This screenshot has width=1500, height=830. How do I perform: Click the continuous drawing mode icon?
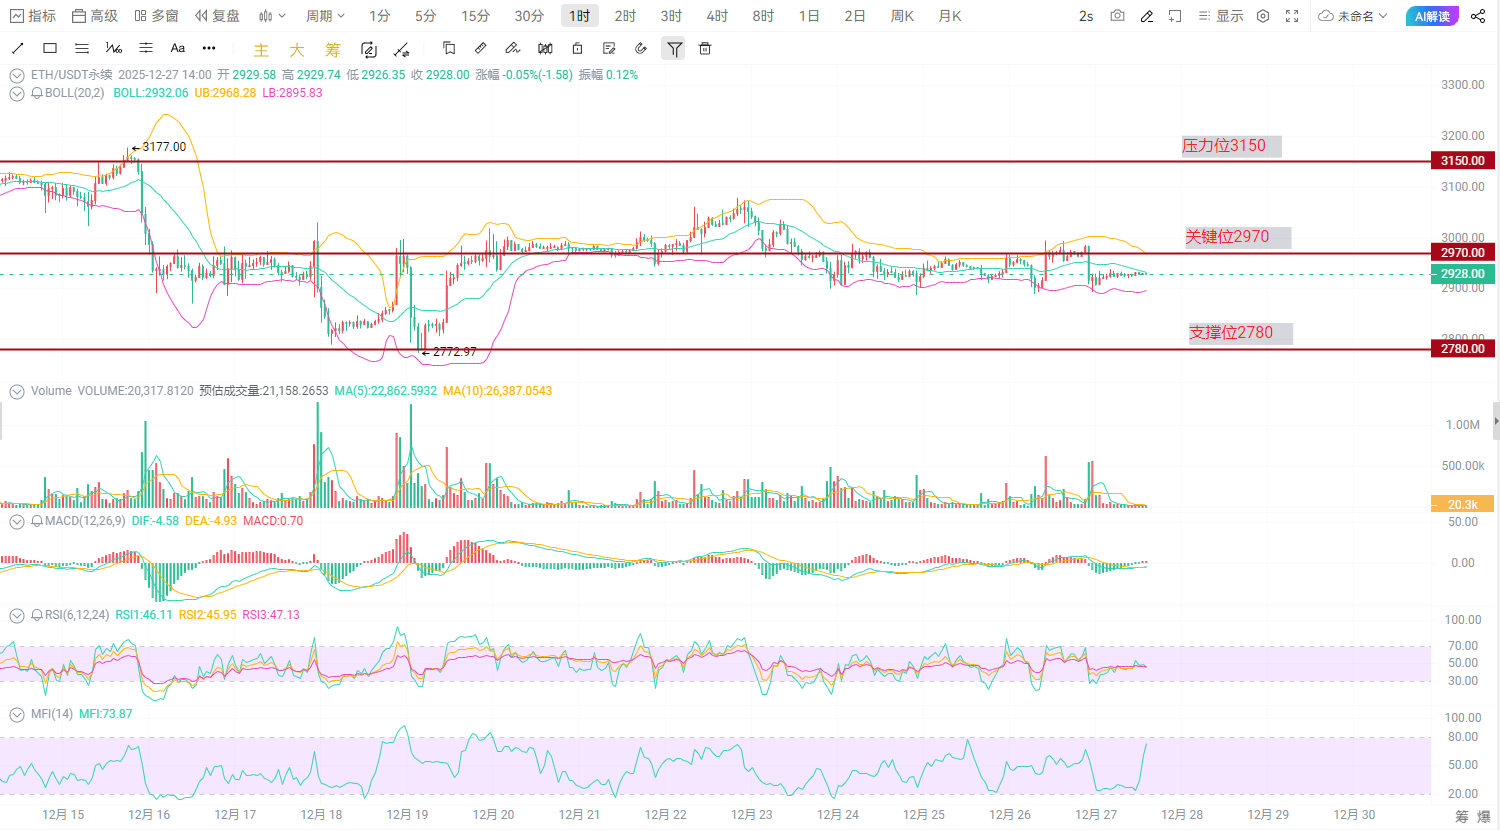368,49
